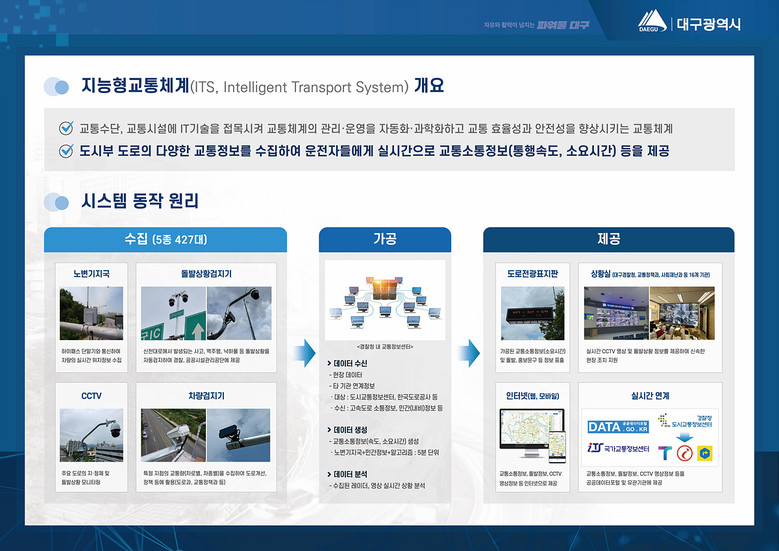Click the network diagram of traffic information center
Image resolution: width=779 pixels, height=551 pixels.
[x=385, y=298]
